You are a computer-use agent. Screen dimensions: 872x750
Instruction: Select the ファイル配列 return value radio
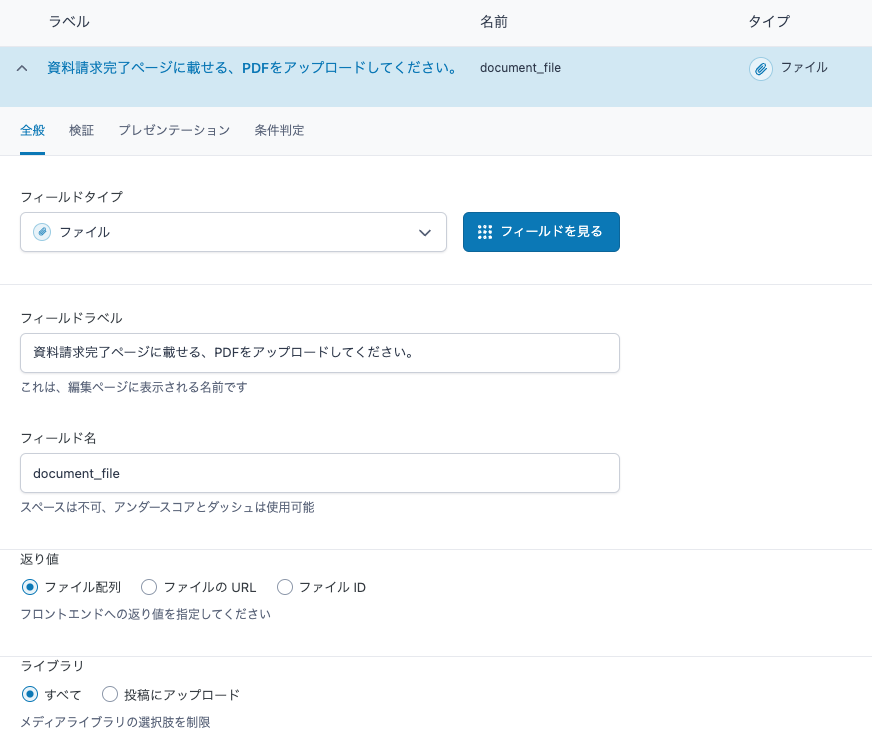[x=29, y=587]
